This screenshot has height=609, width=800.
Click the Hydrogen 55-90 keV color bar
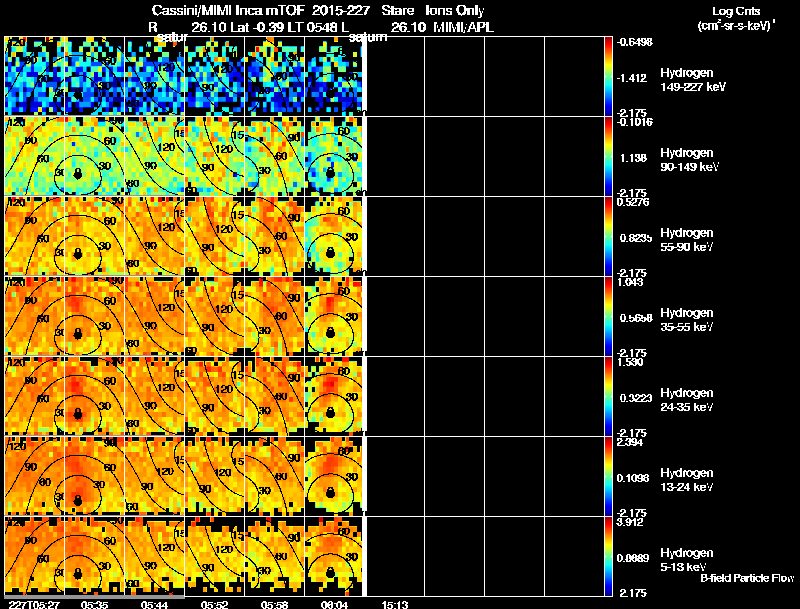pos(608,236)
